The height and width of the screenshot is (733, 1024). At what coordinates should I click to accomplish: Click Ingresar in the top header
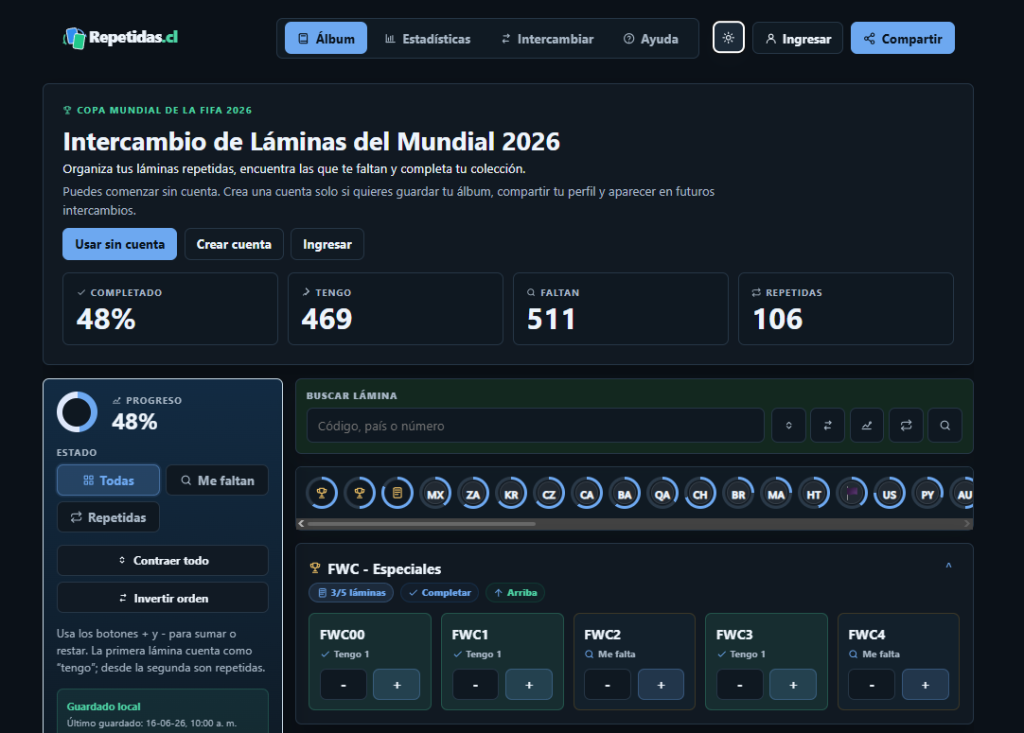797,39
